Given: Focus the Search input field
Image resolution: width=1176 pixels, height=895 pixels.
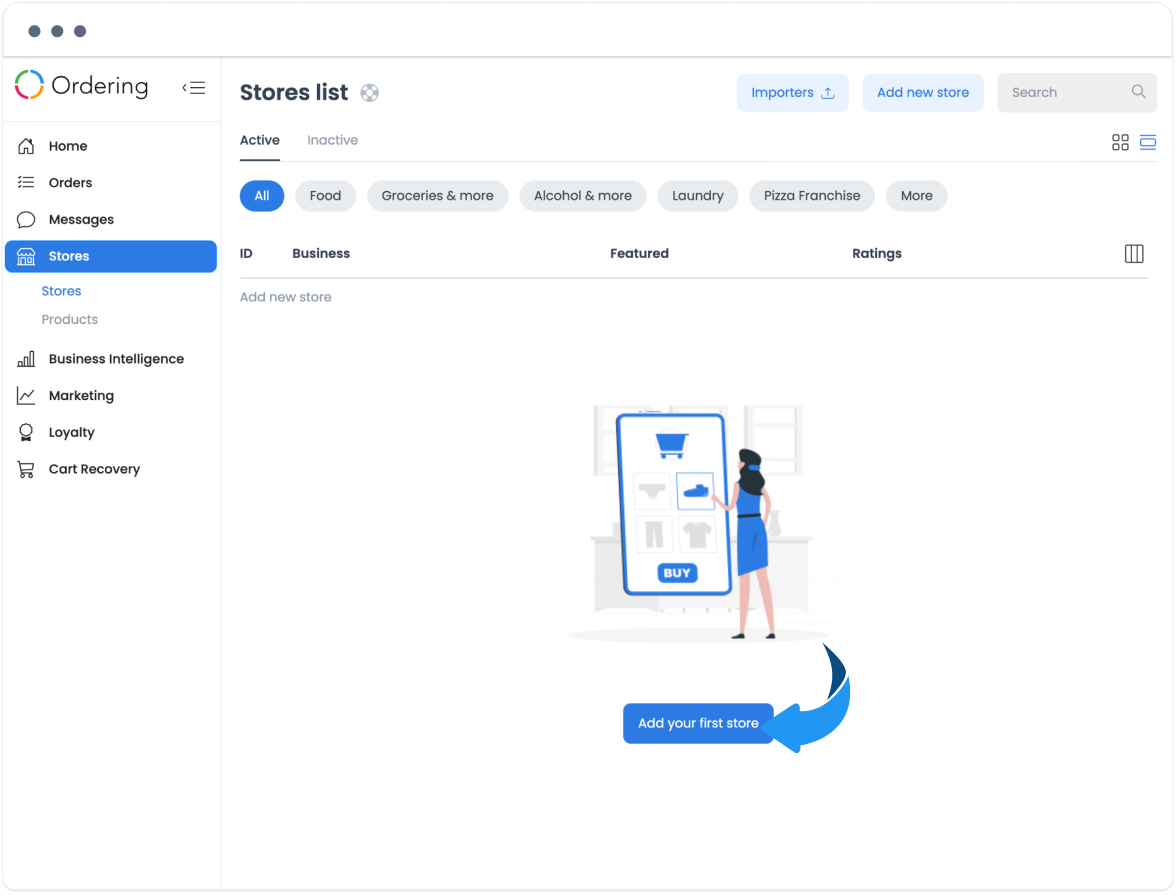Looking at the screenshot, I should [x=1076, y=93].
